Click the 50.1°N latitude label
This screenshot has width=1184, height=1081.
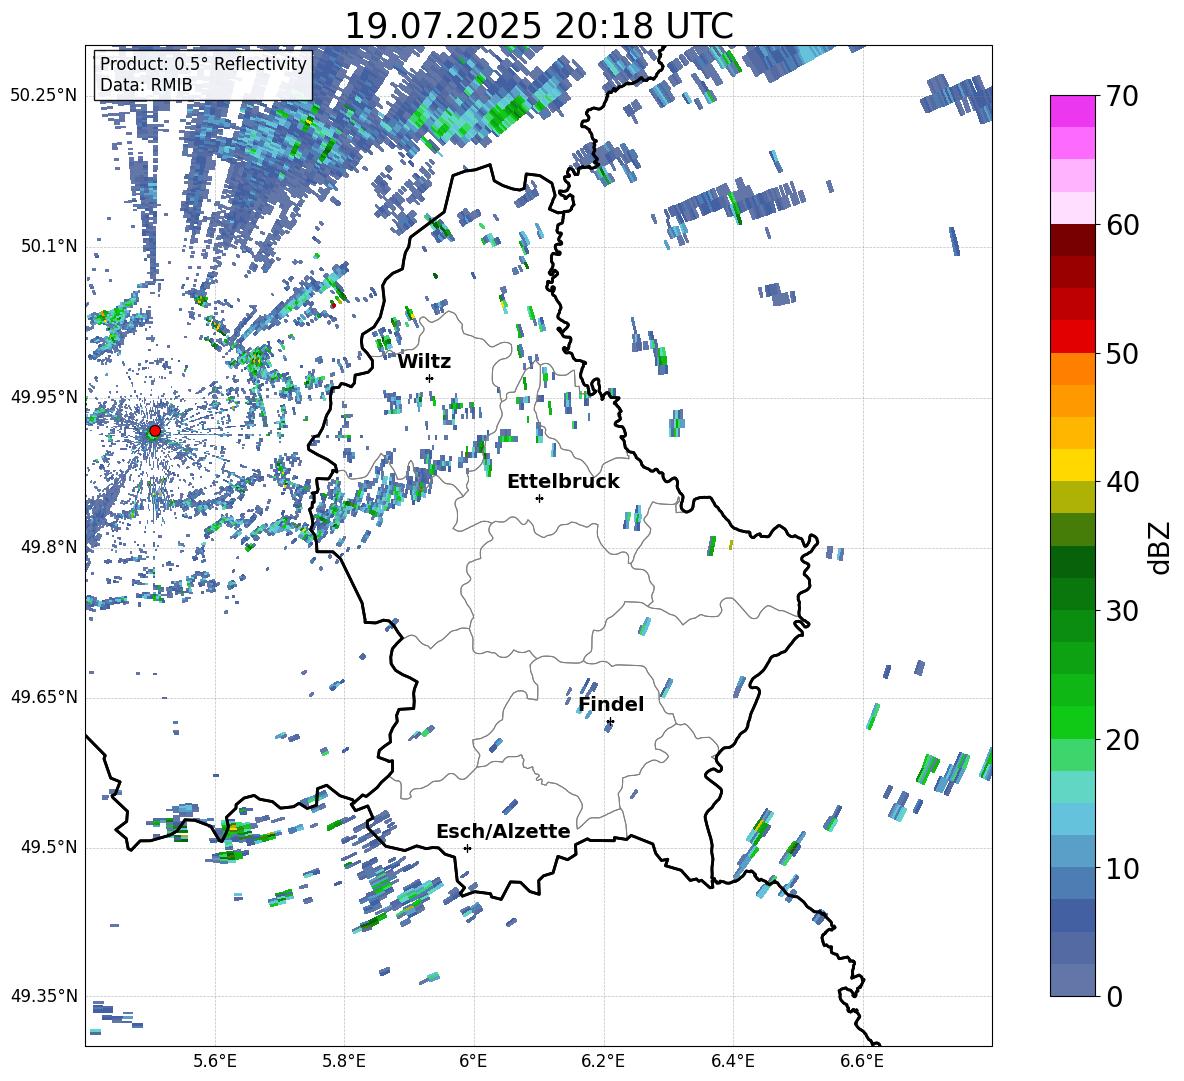click(x=48, y=247)
